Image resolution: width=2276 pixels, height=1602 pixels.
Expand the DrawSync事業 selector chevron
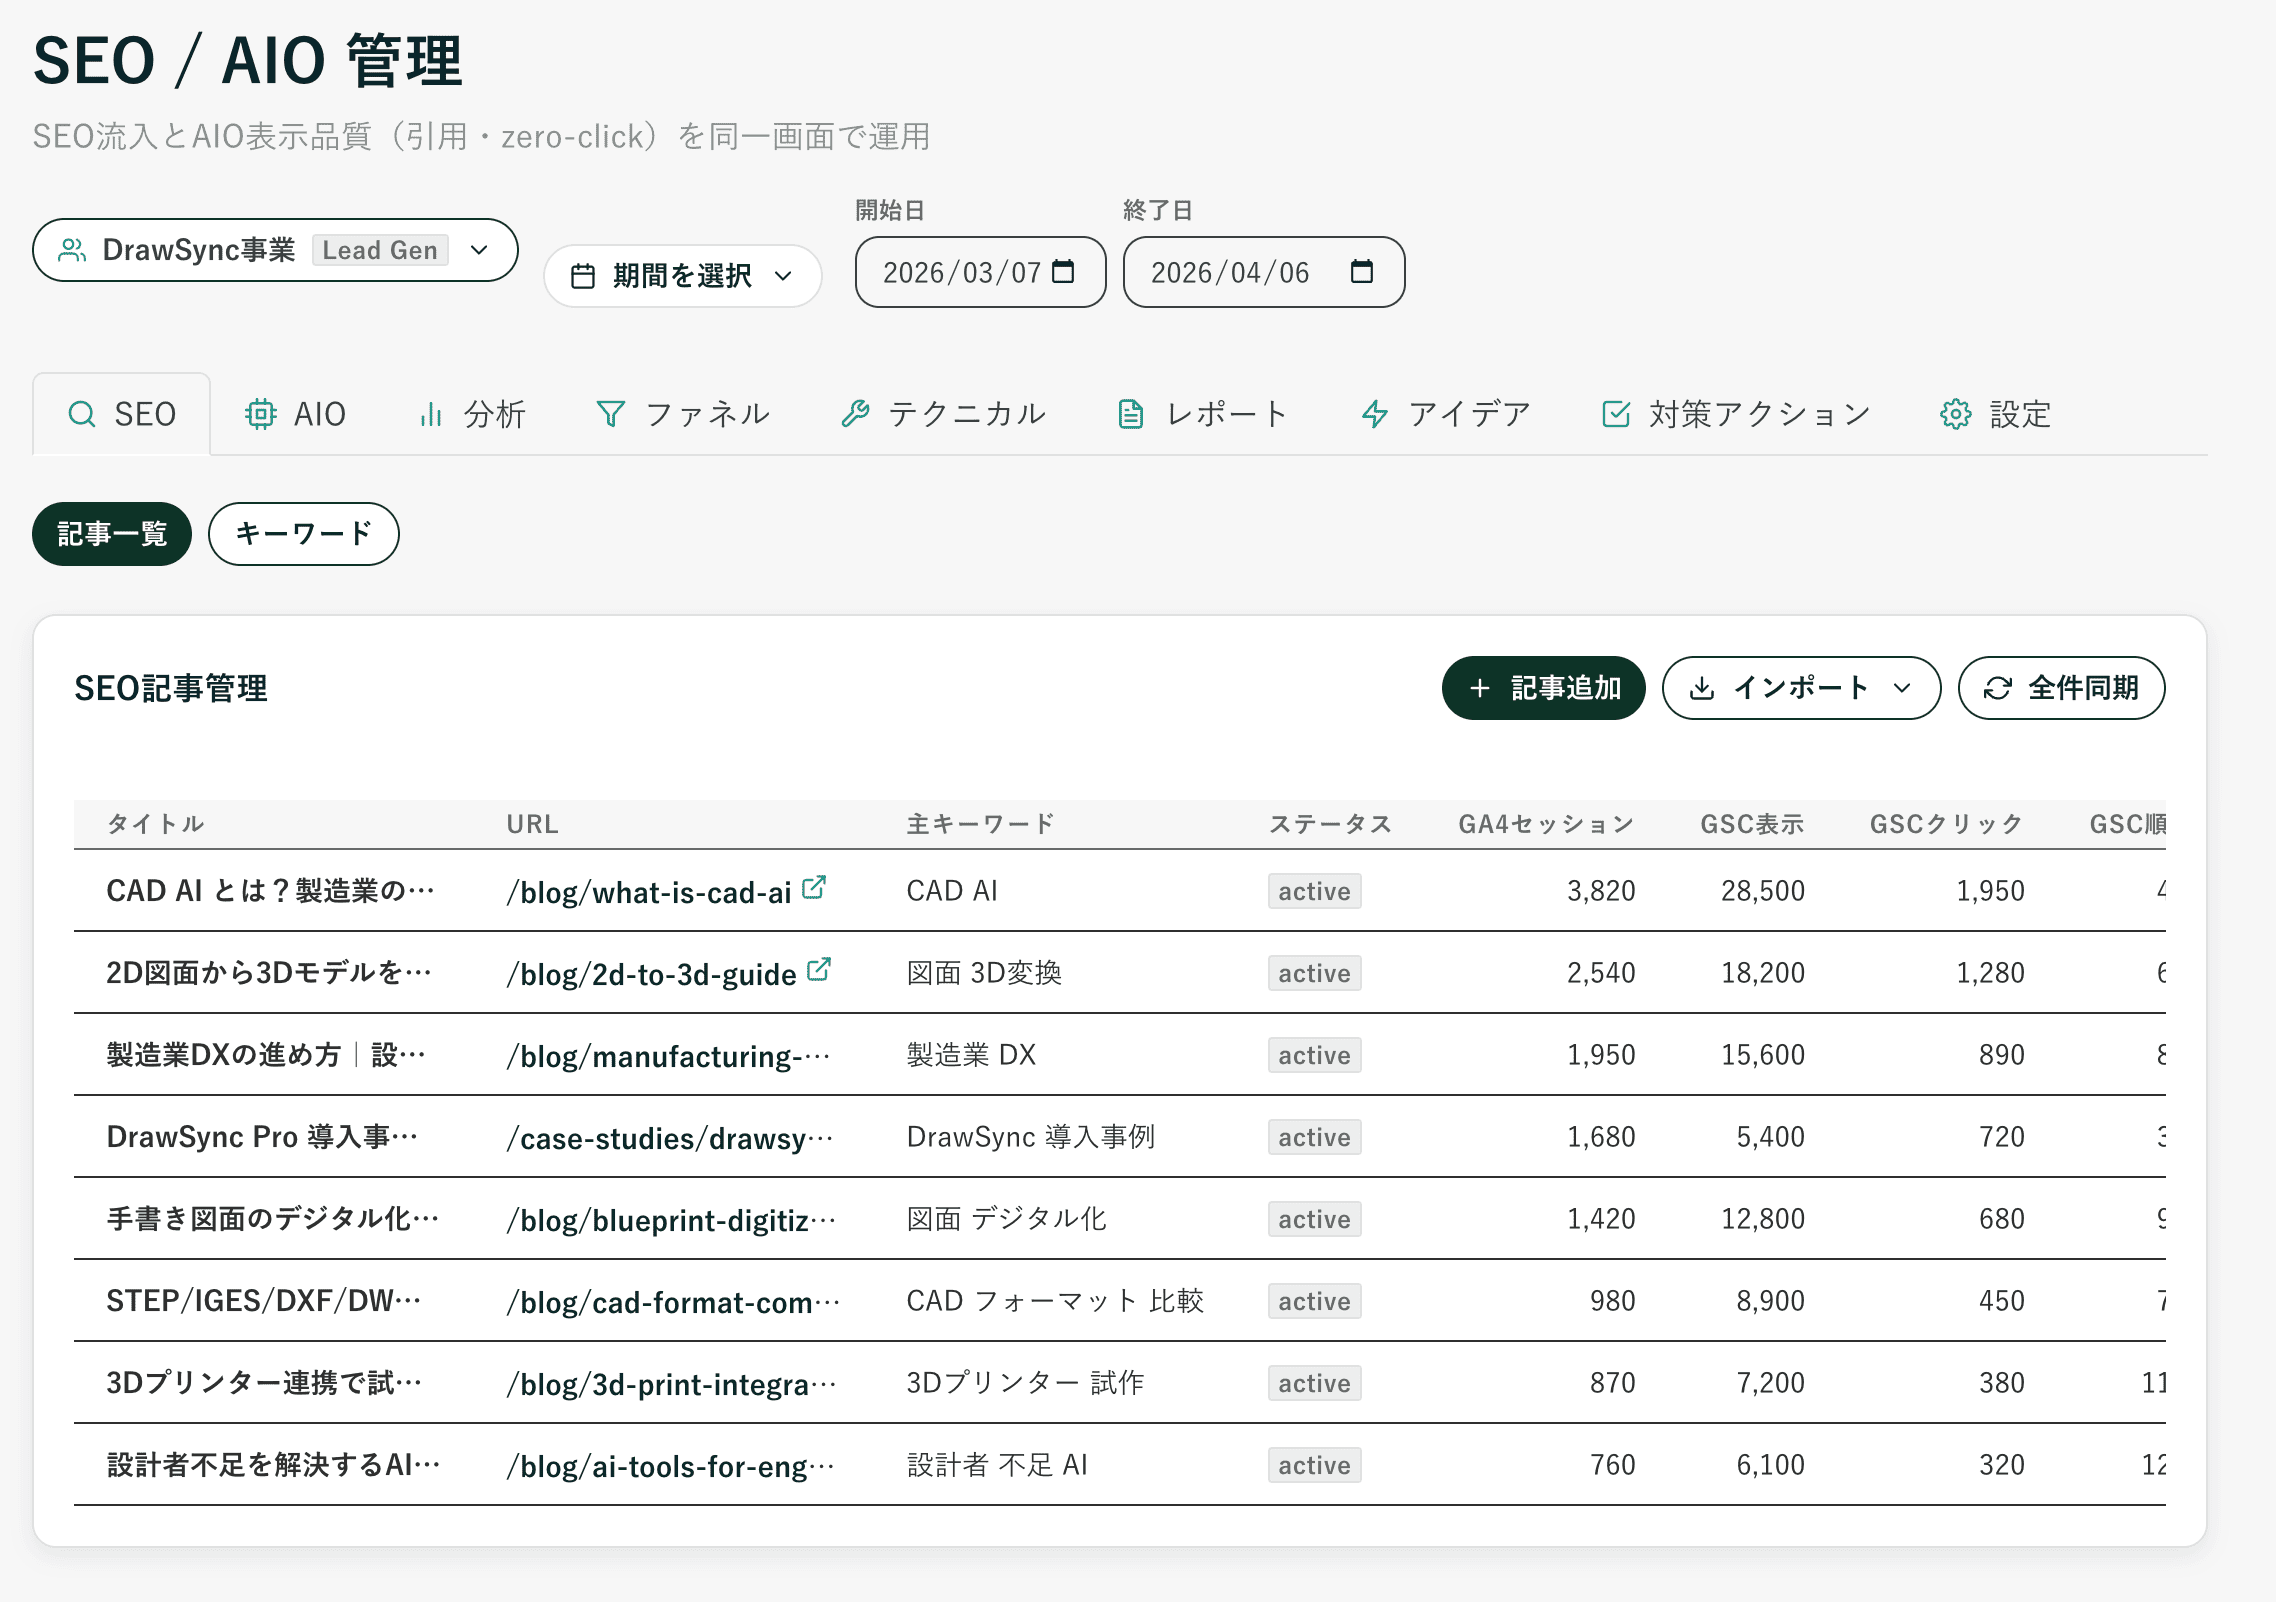click(478, 250)
